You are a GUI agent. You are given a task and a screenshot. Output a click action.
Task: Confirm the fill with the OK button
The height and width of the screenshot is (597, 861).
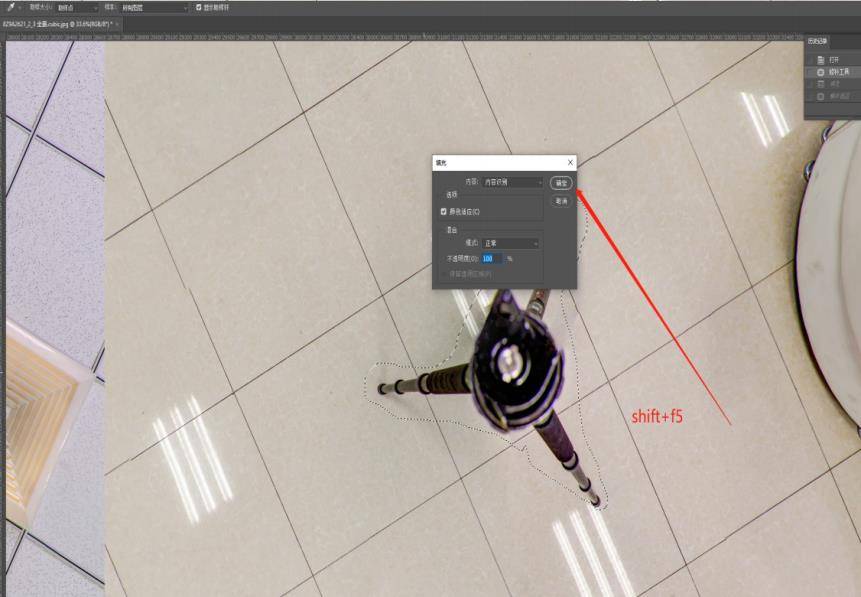560,183
